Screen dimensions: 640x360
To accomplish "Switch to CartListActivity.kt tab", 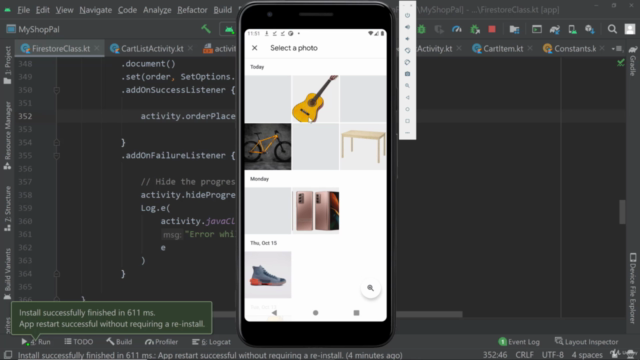I will tap(152, 49).
